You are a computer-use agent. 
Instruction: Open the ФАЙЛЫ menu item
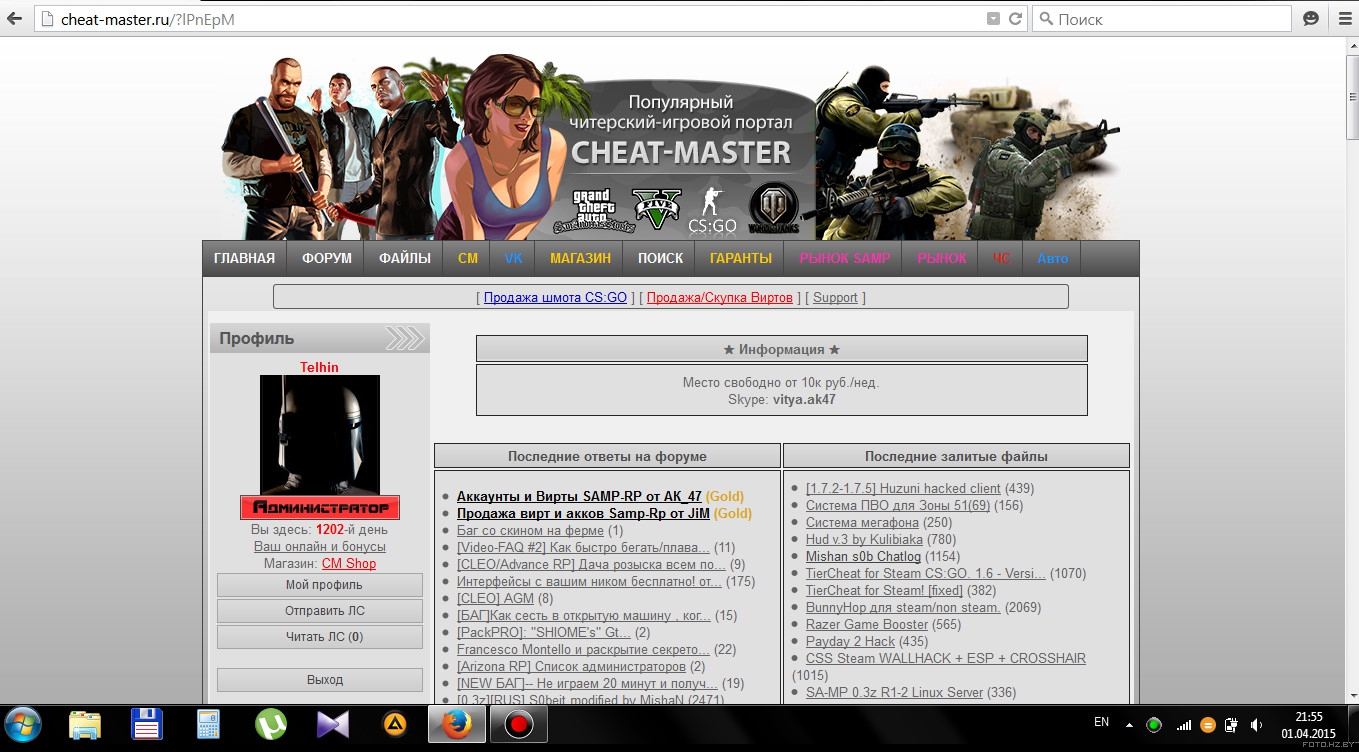click(405, 258)
